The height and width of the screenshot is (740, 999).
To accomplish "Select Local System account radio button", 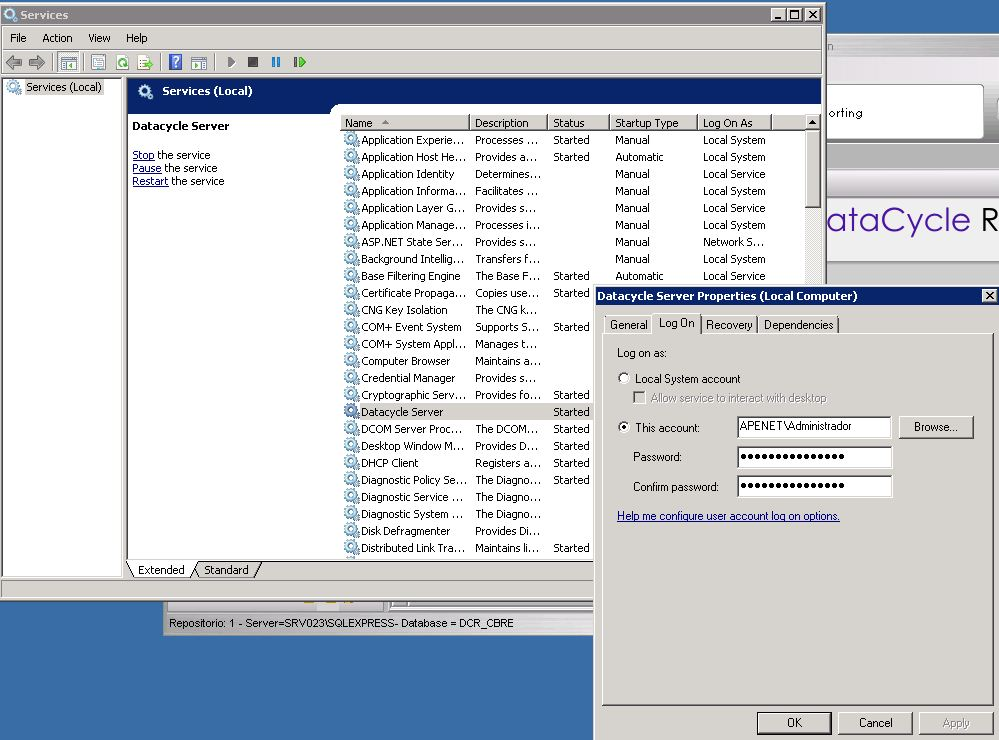I will coord(624,378).
